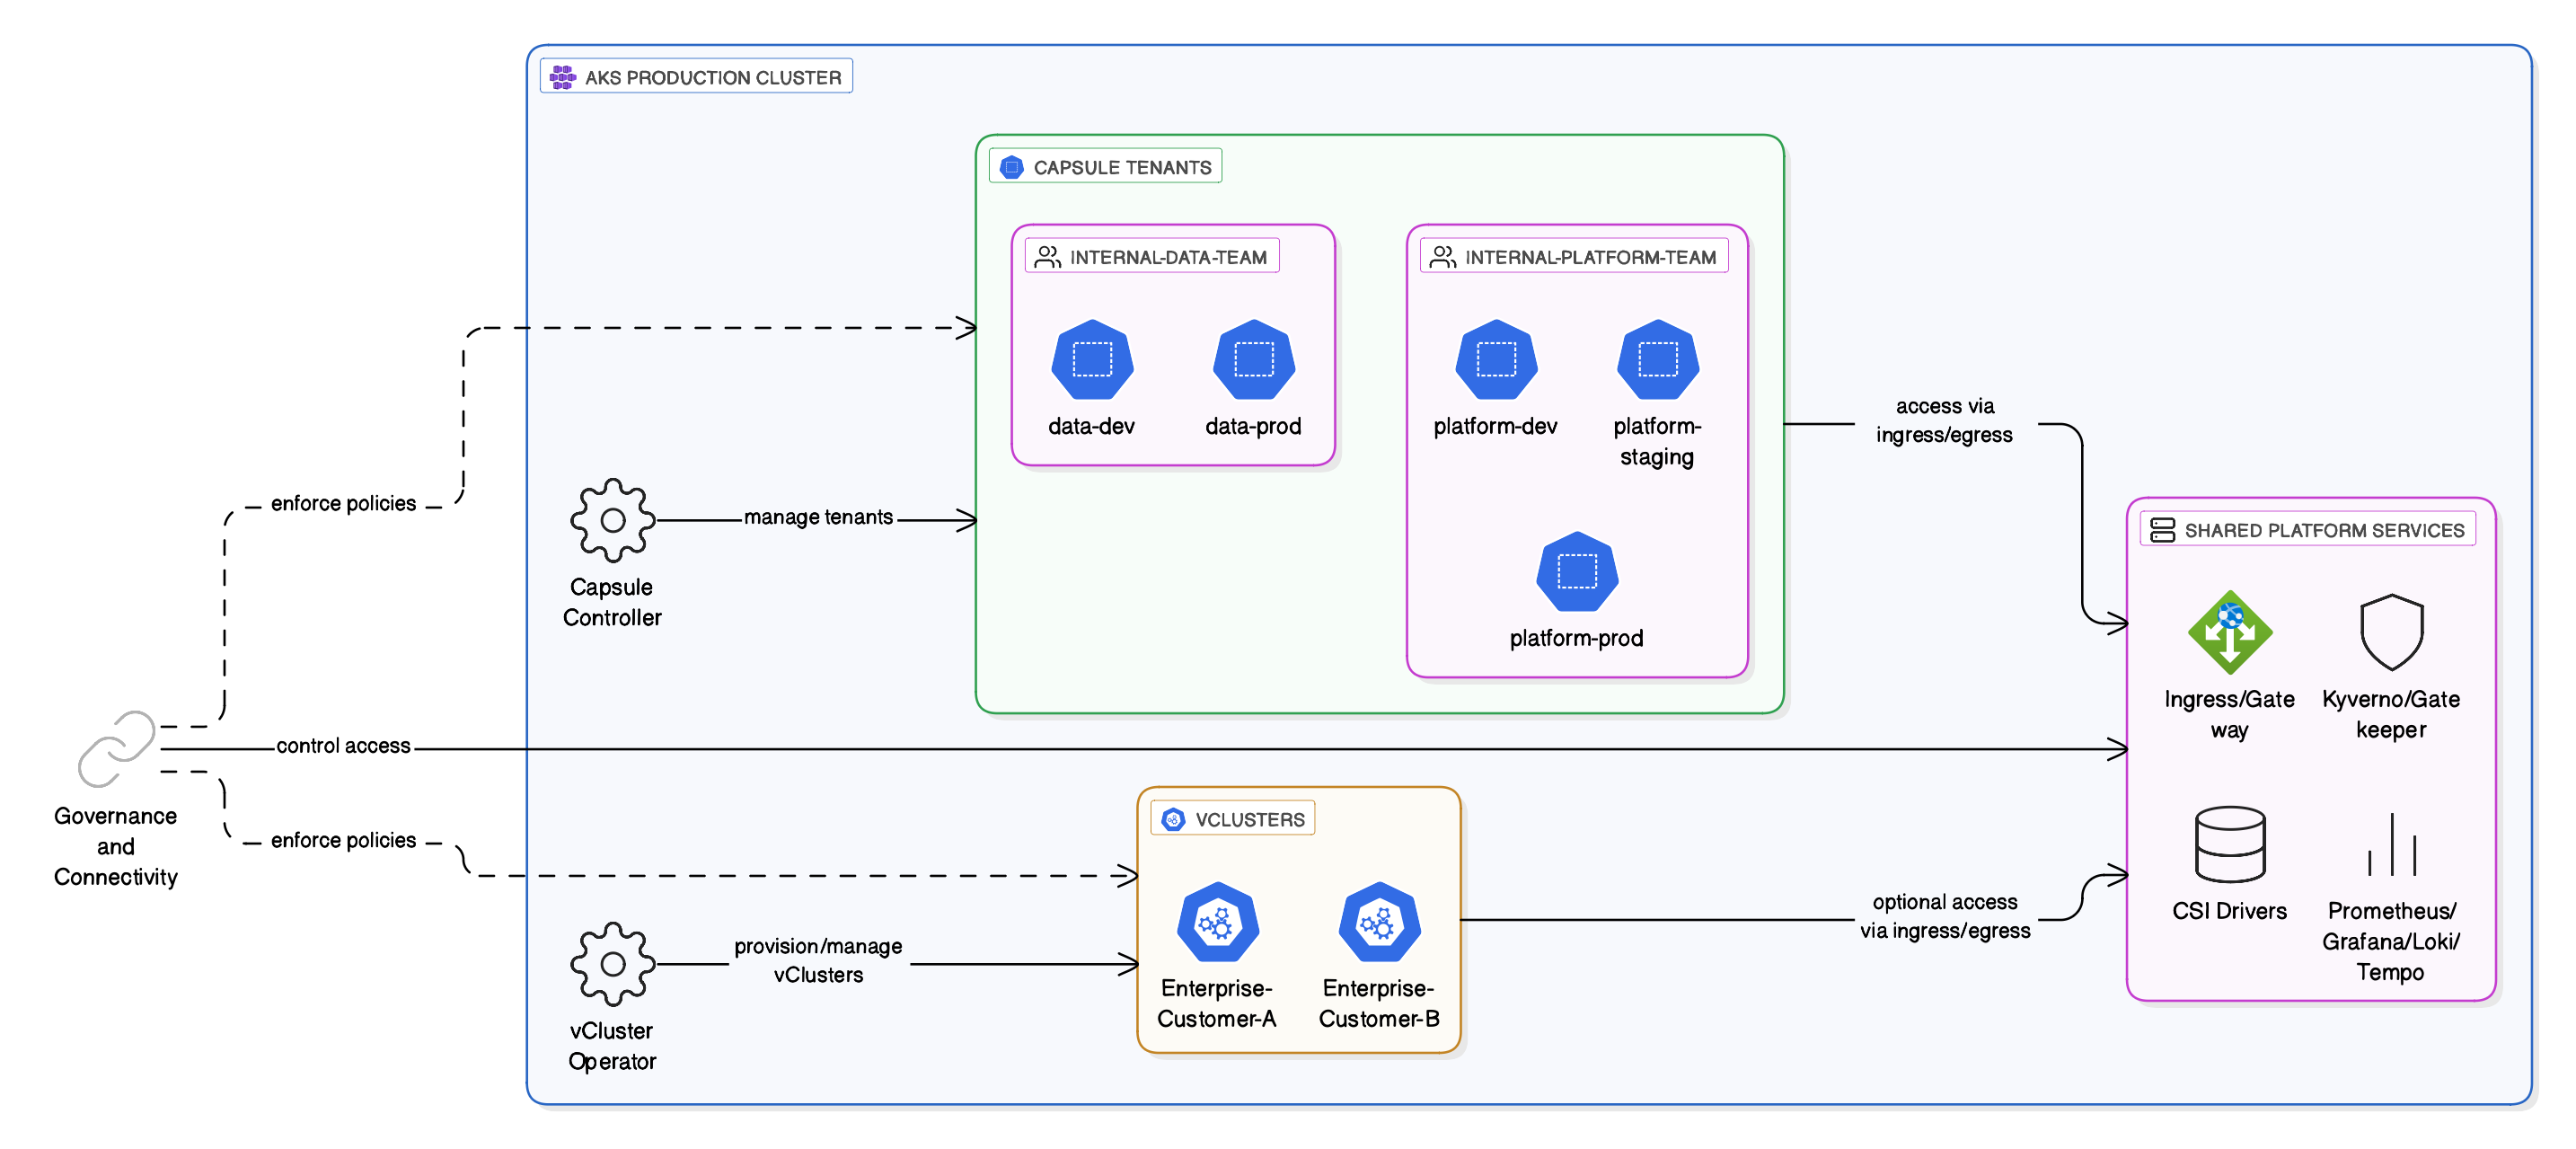Select the Enterprise-Customer-B vCluster icon
The width and height of the screenshot is (2576, 1149).
1379,922
